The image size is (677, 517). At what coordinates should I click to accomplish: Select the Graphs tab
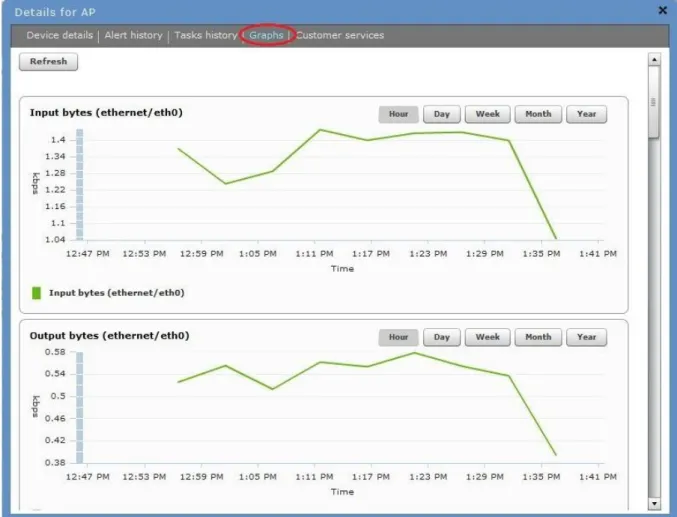click(x=266, y=35)
